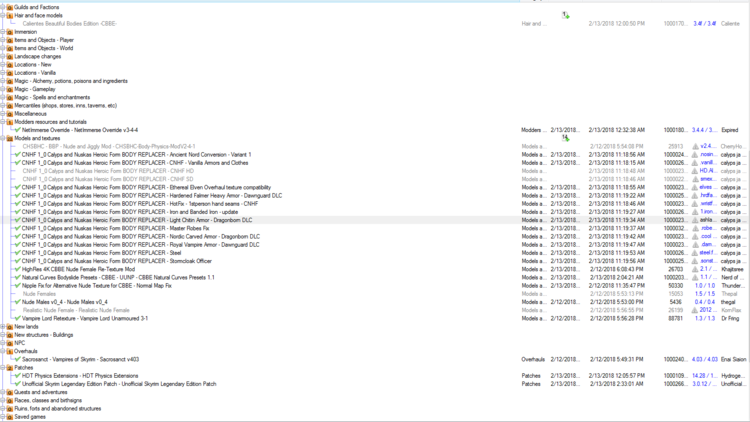Viewport: 750px width, 422px height.
Task: Toggle the checkmark for Vampire Lord Retexture
Action: coord(18,319)
